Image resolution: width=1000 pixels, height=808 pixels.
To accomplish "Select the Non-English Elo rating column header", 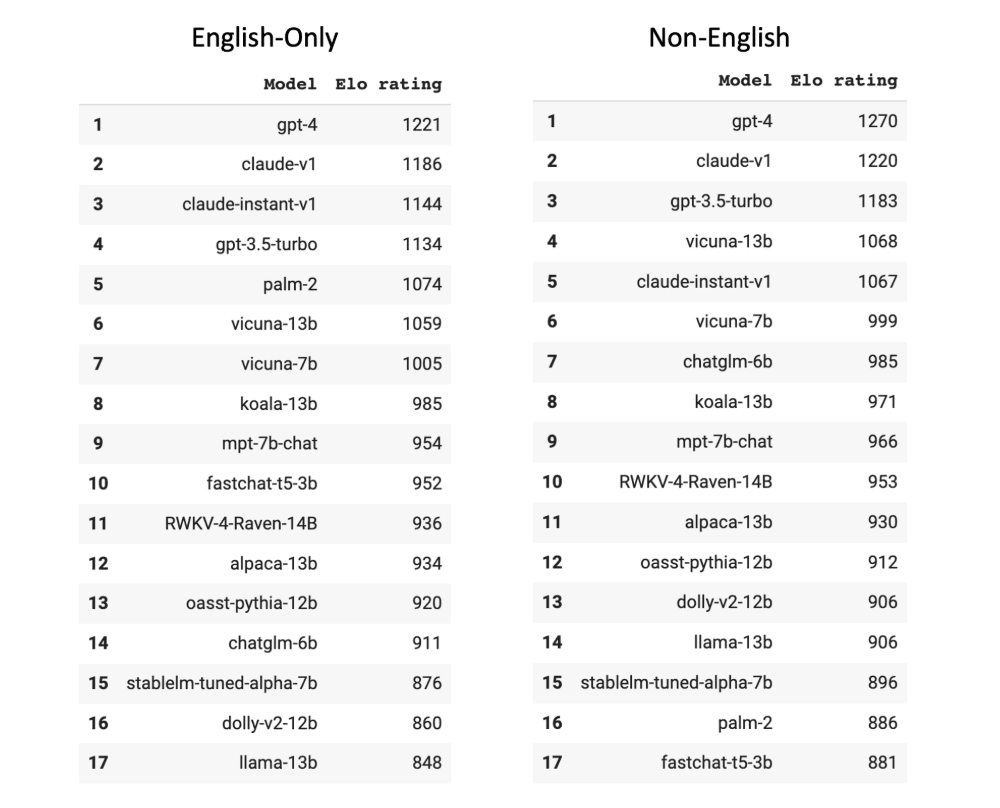I will pos(844,80).
